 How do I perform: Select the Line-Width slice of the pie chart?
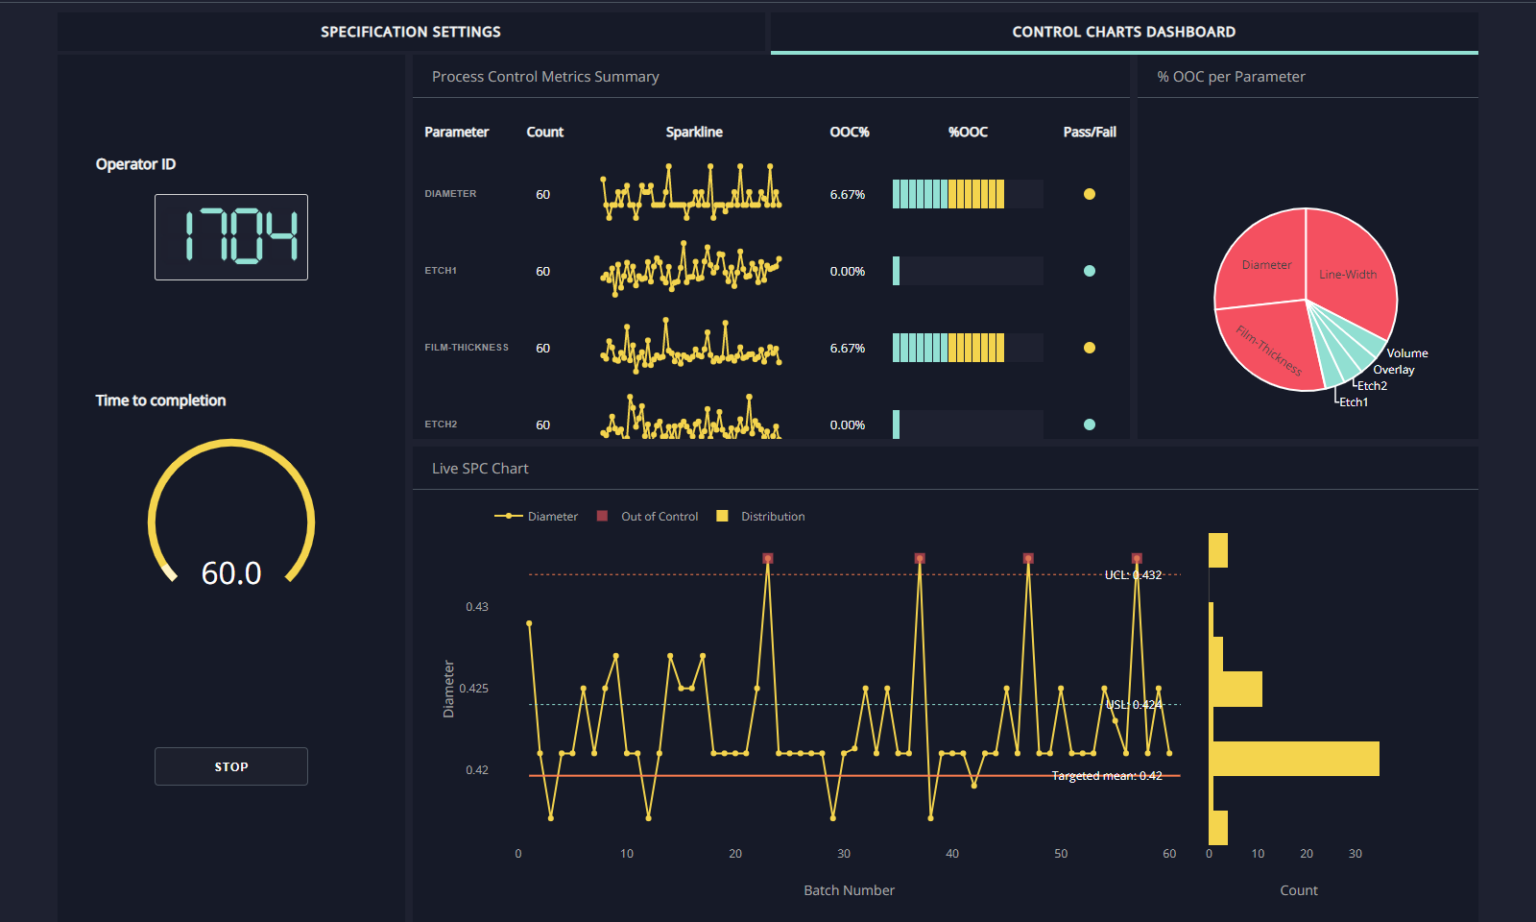tap(1348, 274)
